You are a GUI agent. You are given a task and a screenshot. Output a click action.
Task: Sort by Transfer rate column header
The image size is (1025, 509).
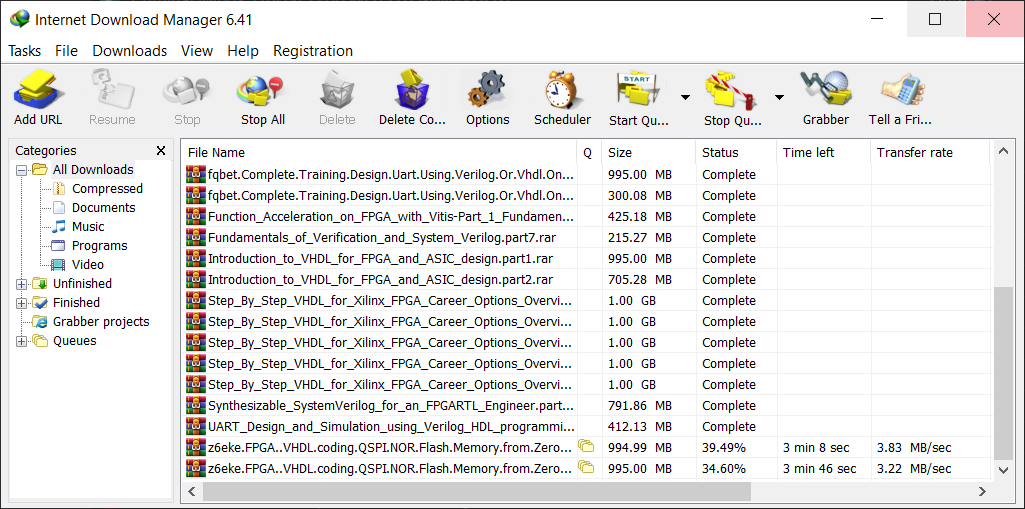[x=930, y=153]
